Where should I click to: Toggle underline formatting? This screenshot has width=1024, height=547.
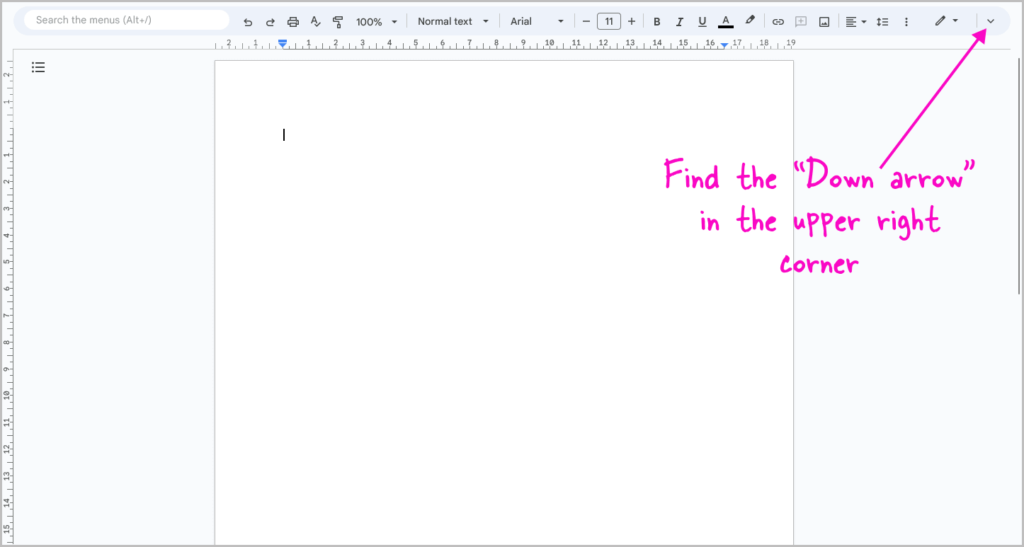point(702,22)
